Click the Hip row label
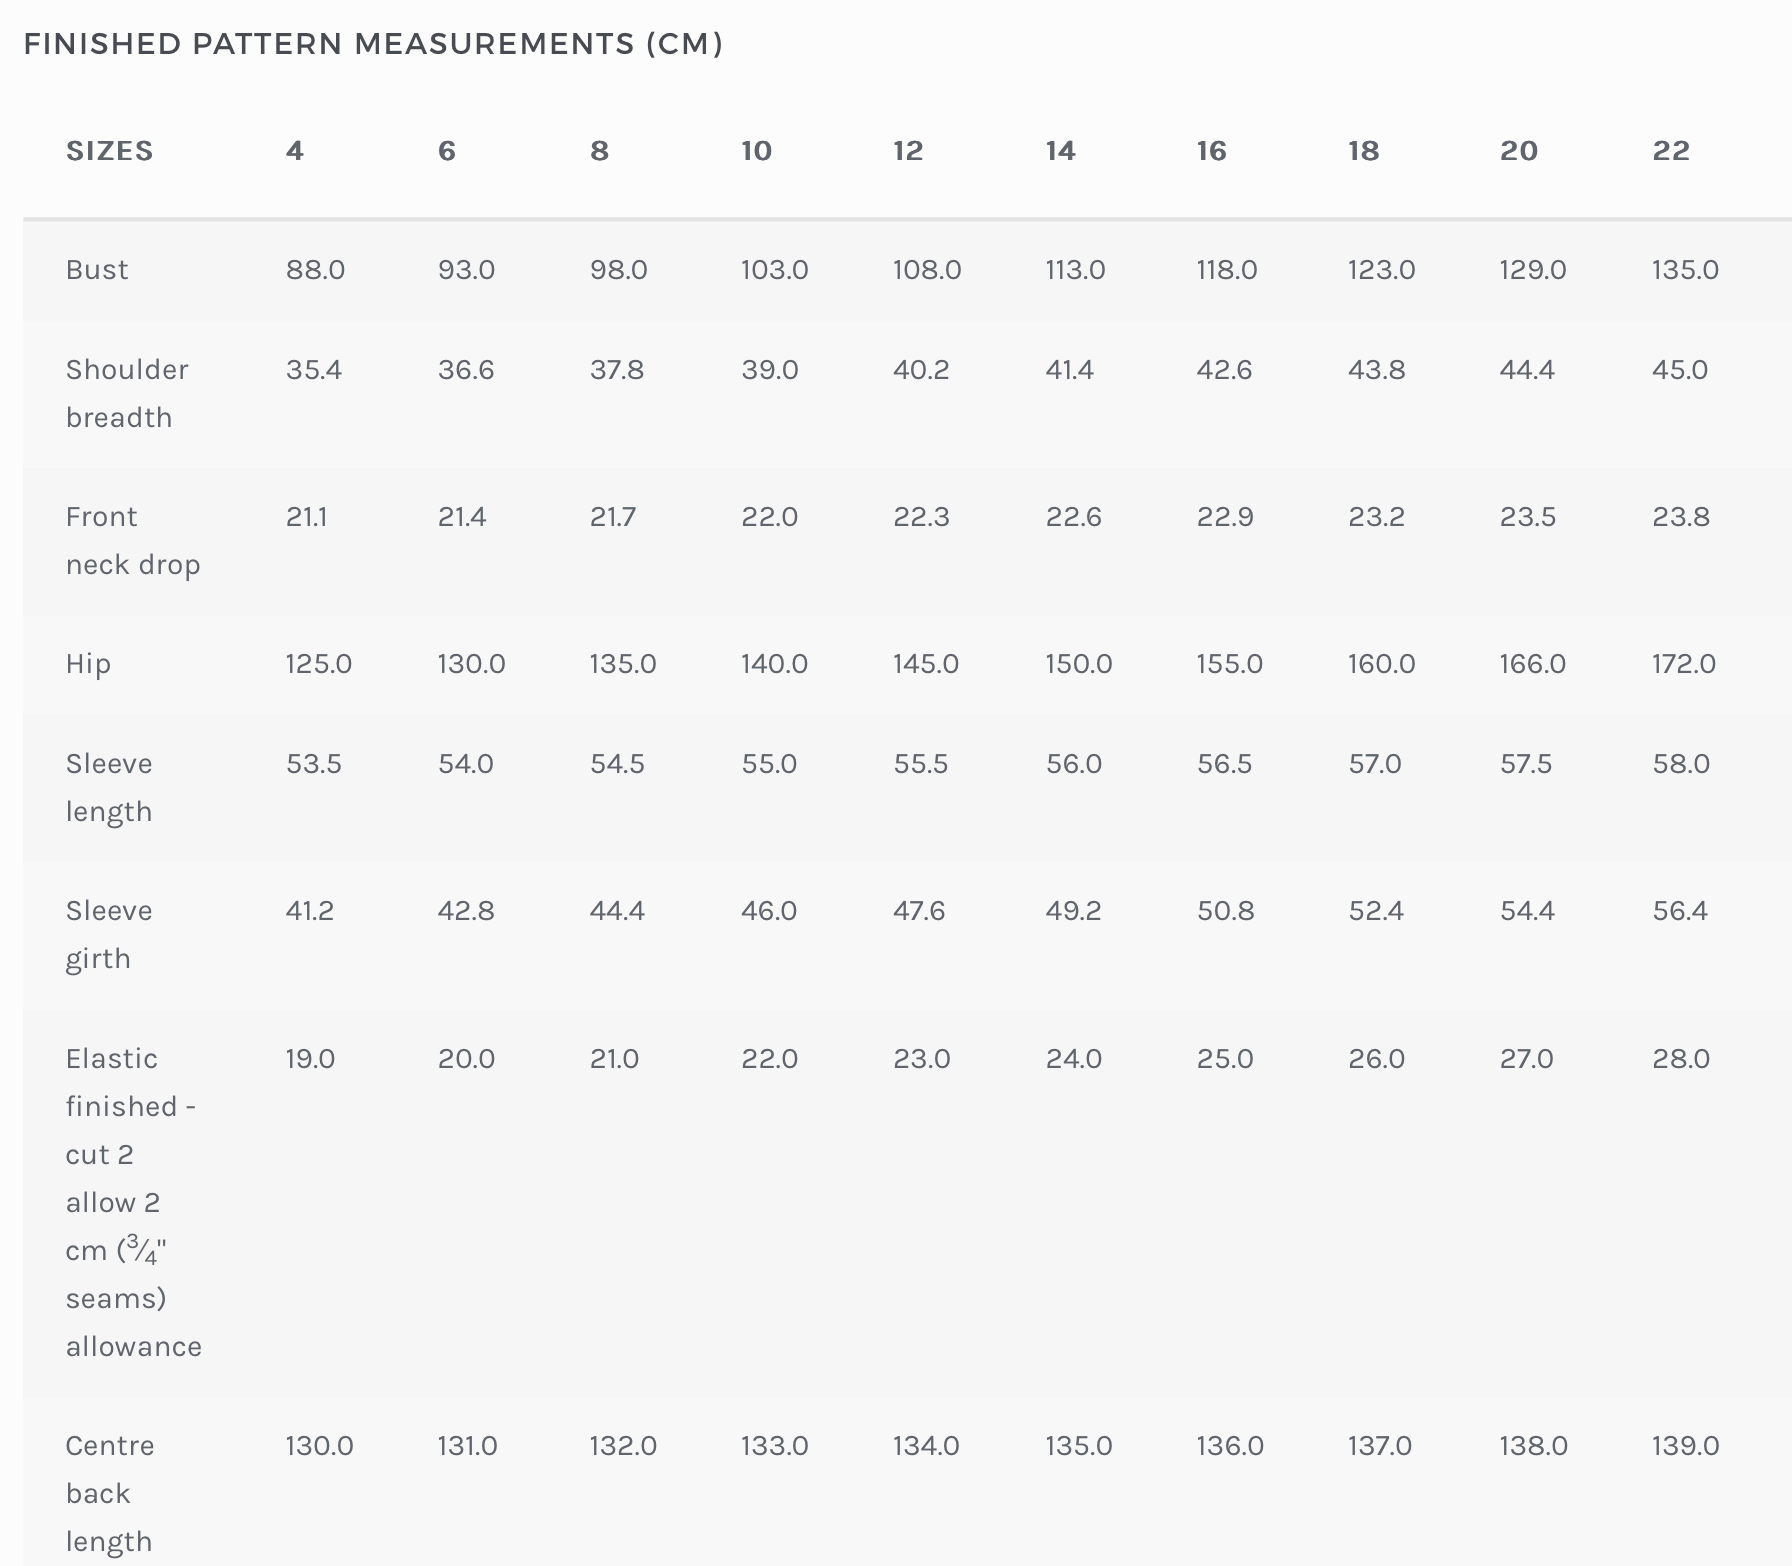The height and width of the screenshot is (1566, 1792). tap(88, 664)
